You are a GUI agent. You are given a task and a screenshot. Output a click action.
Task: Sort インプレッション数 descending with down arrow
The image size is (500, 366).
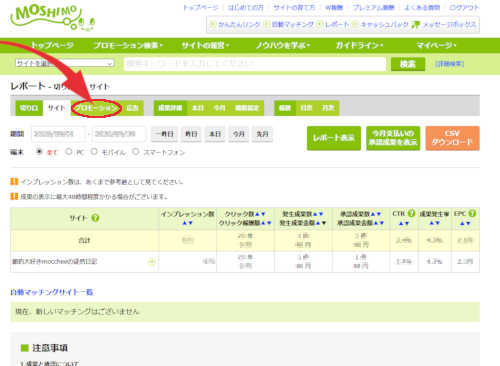[190, 223]
